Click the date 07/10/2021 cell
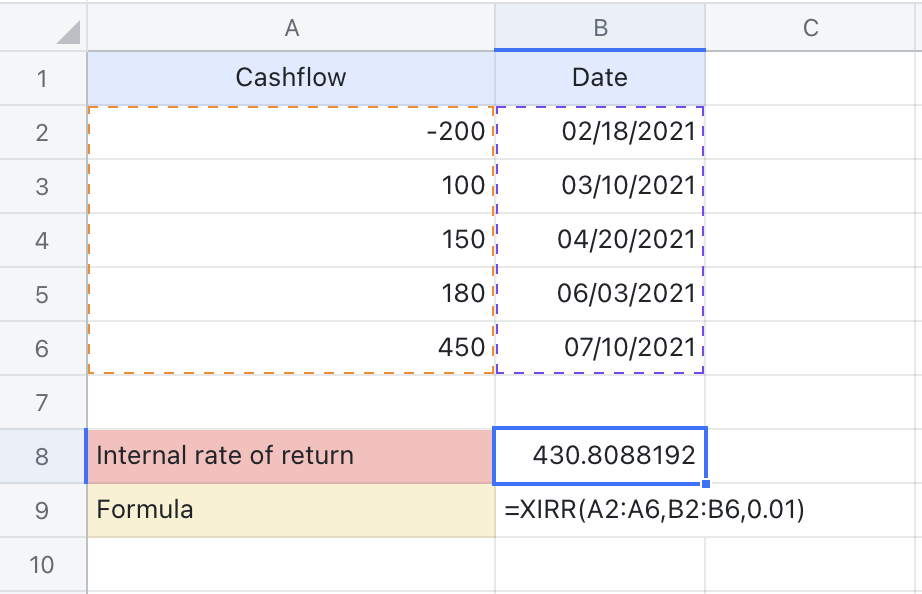This screenshot has width=922, height=594. tap(600, 347)
